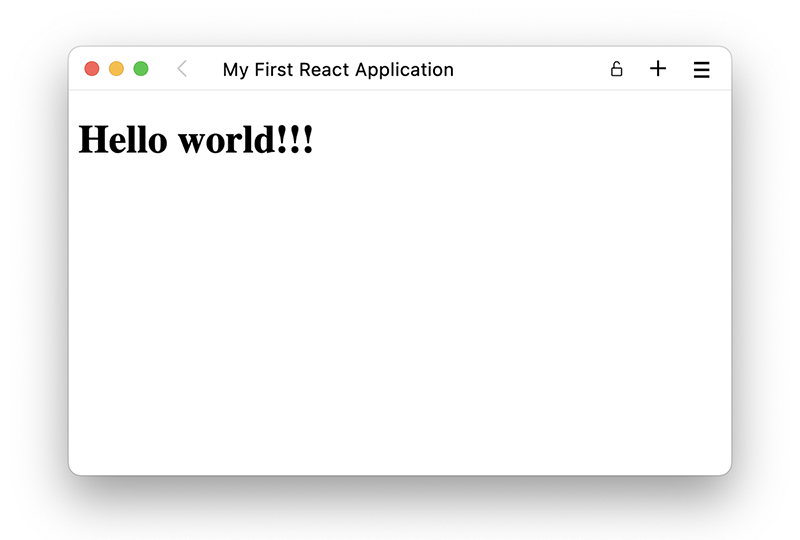Click the open padlock security icon
The height and width of the screenshot is (540, 800).
click(616, 69)
